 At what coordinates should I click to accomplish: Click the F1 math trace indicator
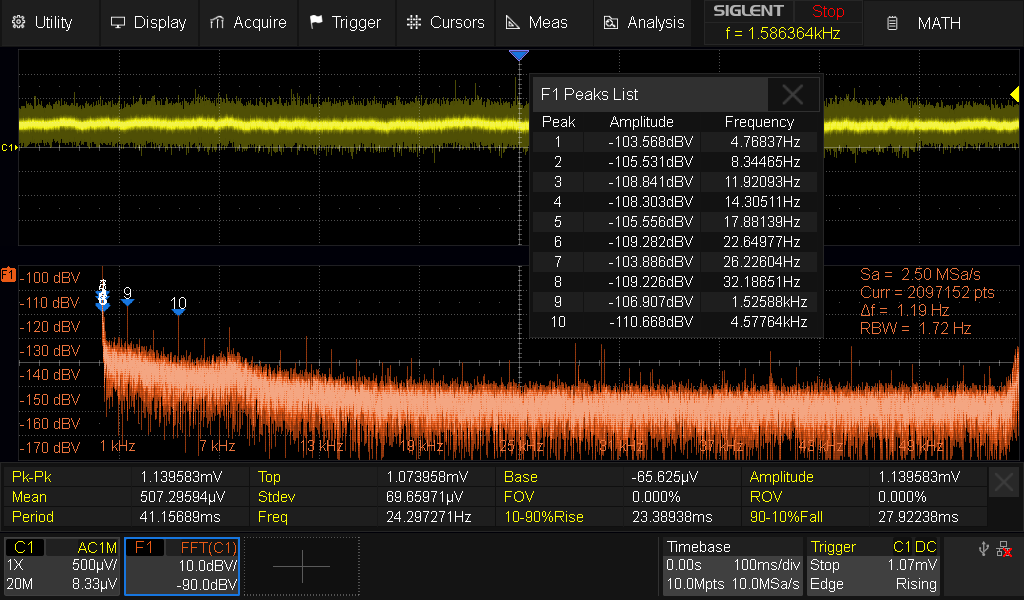[x=8, y=274]
